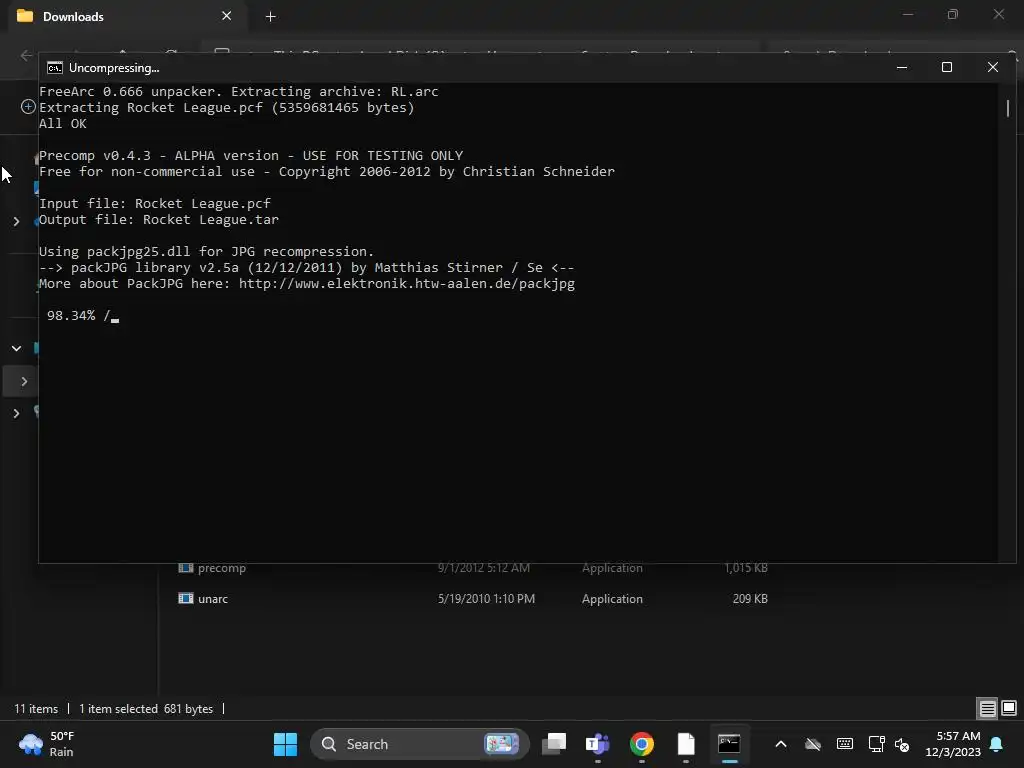Click the 209 KB size cell
Image resolution: width=1024 pixels, height=768 pixels.
pos(750,599)
